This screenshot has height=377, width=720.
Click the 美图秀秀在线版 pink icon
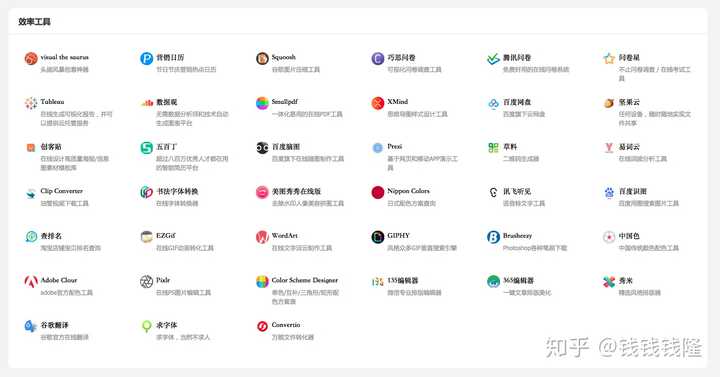click(x=262, y=192)
